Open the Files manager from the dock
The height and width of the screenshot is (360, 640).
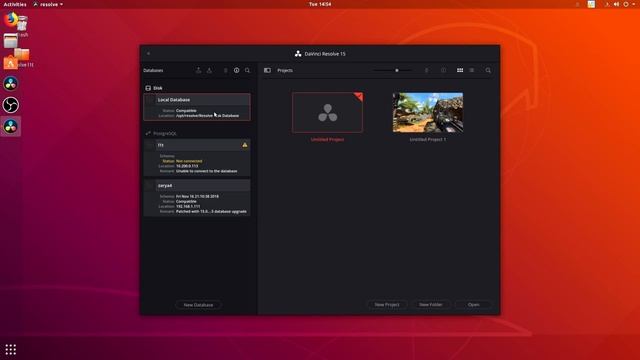[x=11, y=41]
